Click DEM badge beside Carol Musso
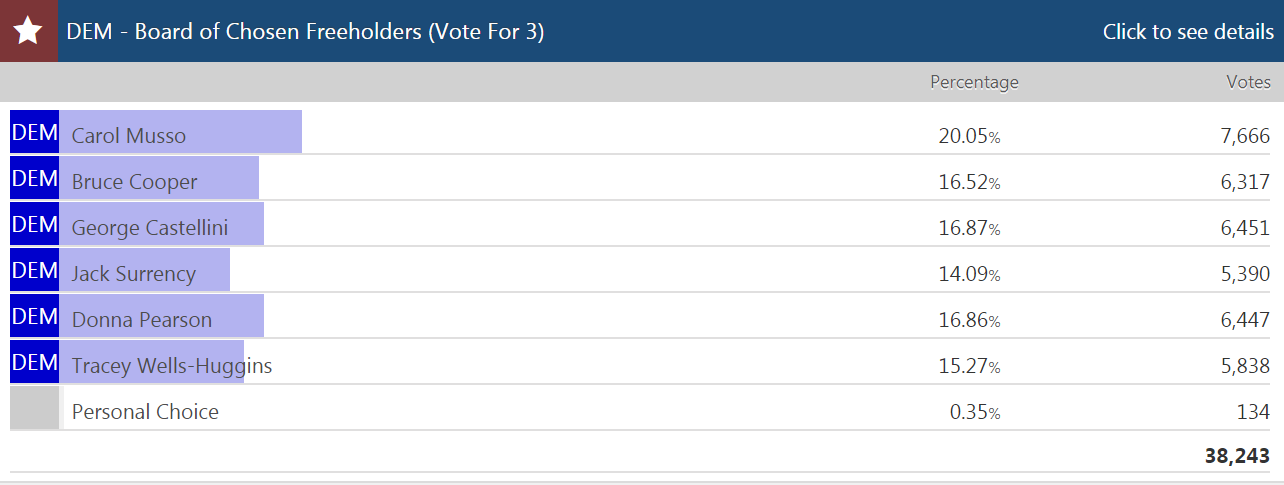 35,132
